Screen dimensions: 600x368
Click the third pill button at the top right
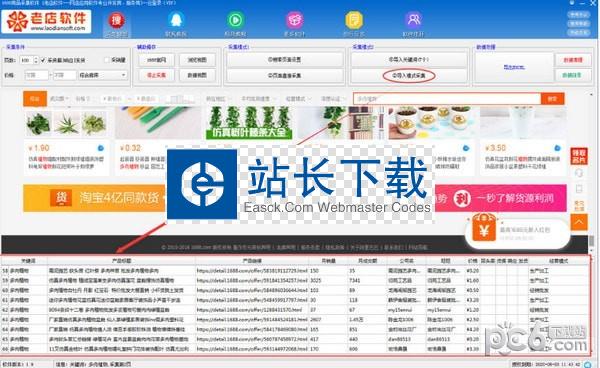click(578, 33)
